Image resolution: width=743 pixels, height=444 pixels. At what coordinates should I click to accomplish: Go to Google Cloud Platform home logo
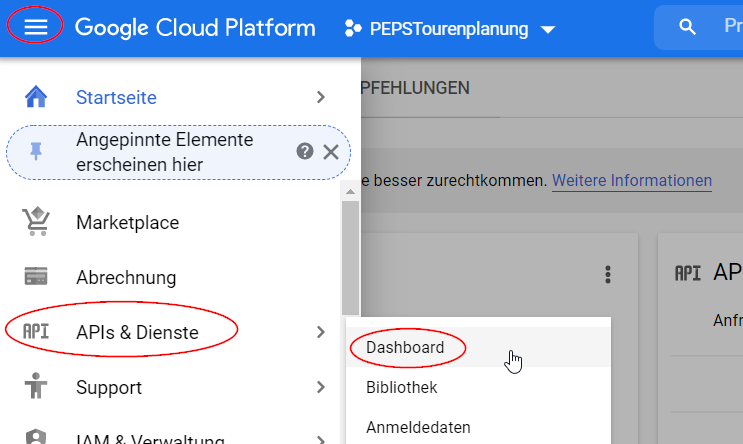(195, 28)
